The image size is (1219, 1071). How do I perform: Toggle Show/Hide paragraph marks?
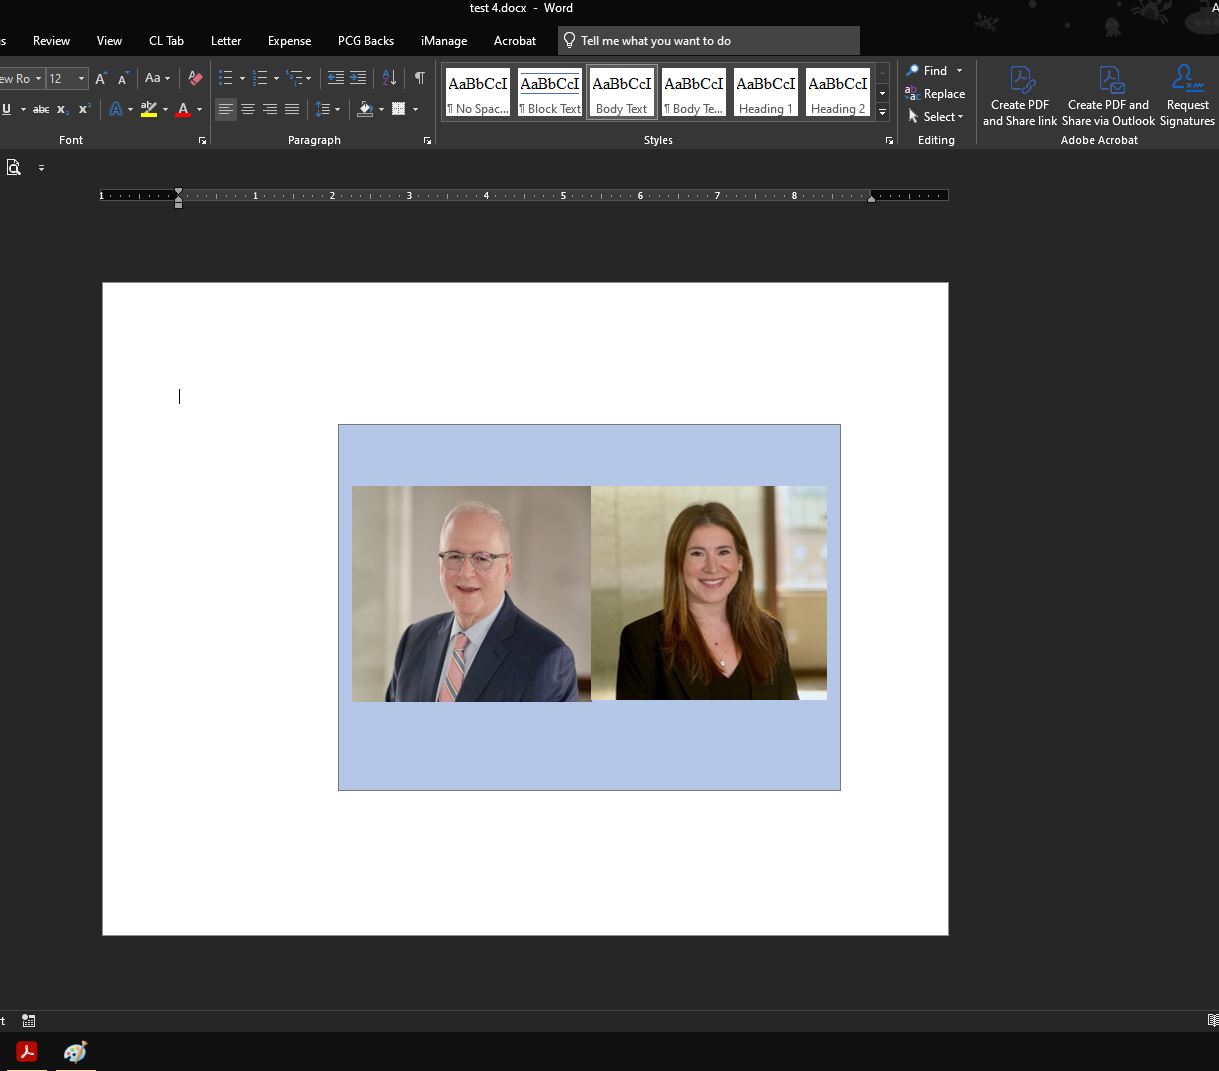tap(420, 78)
